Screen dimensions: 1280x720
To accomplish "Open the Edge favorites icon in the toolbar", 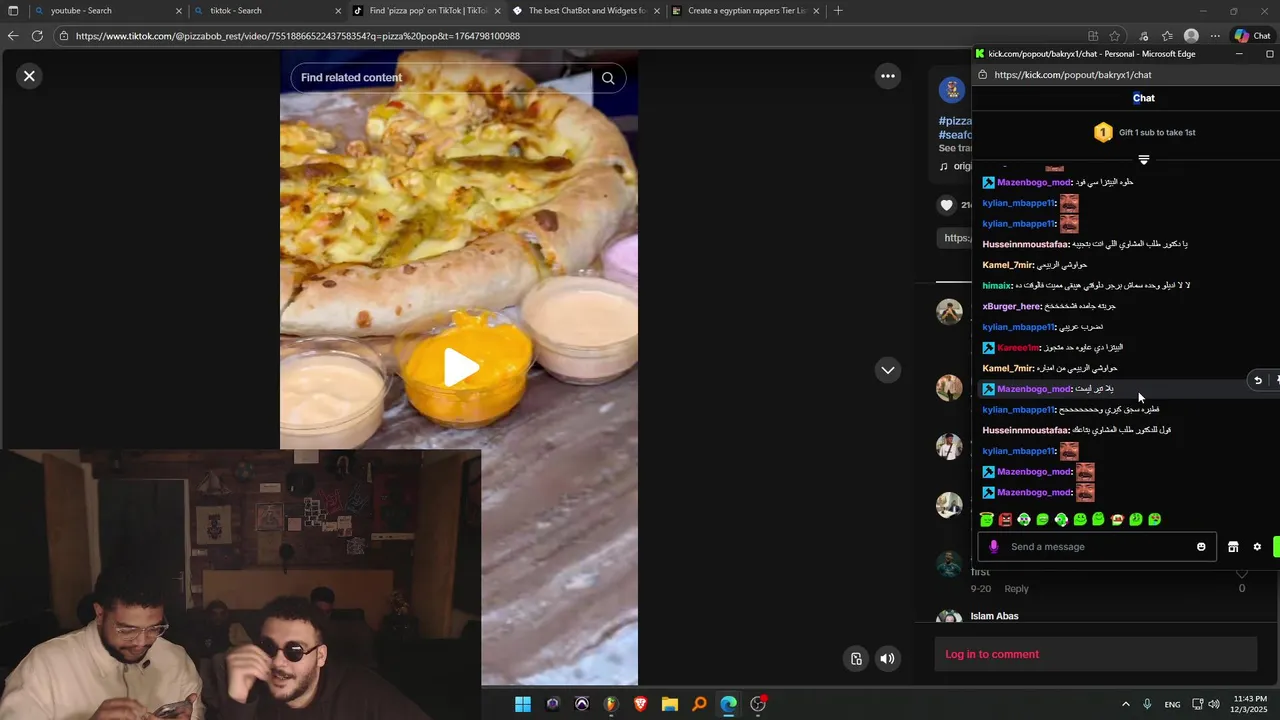I will (x=1167, y=36).
